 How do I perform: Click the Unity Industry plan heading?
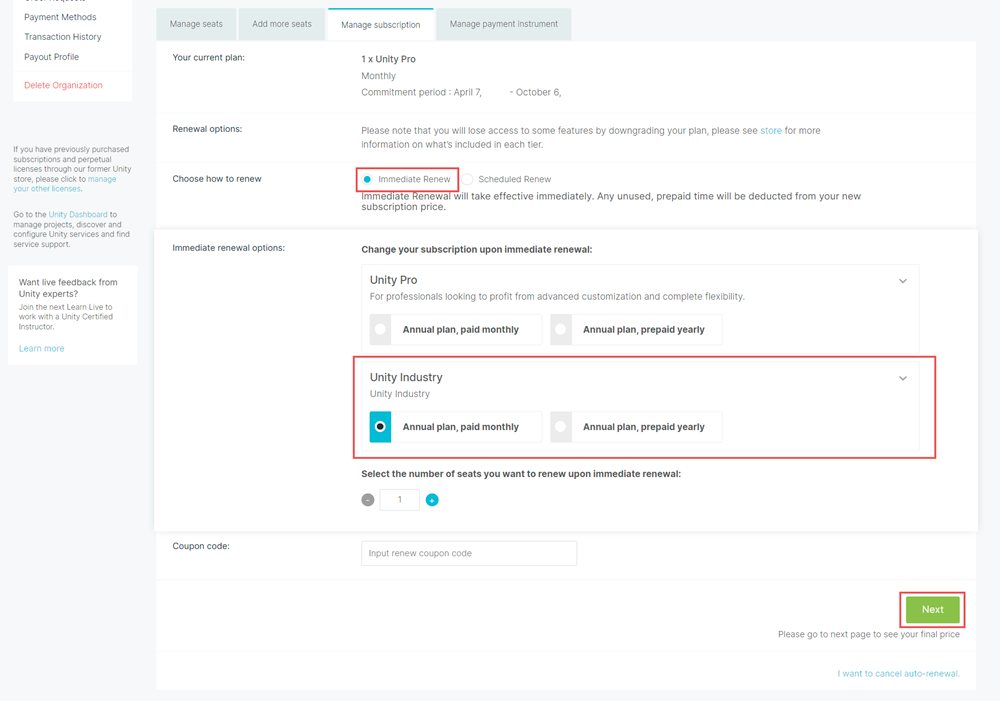pos(406,377)
